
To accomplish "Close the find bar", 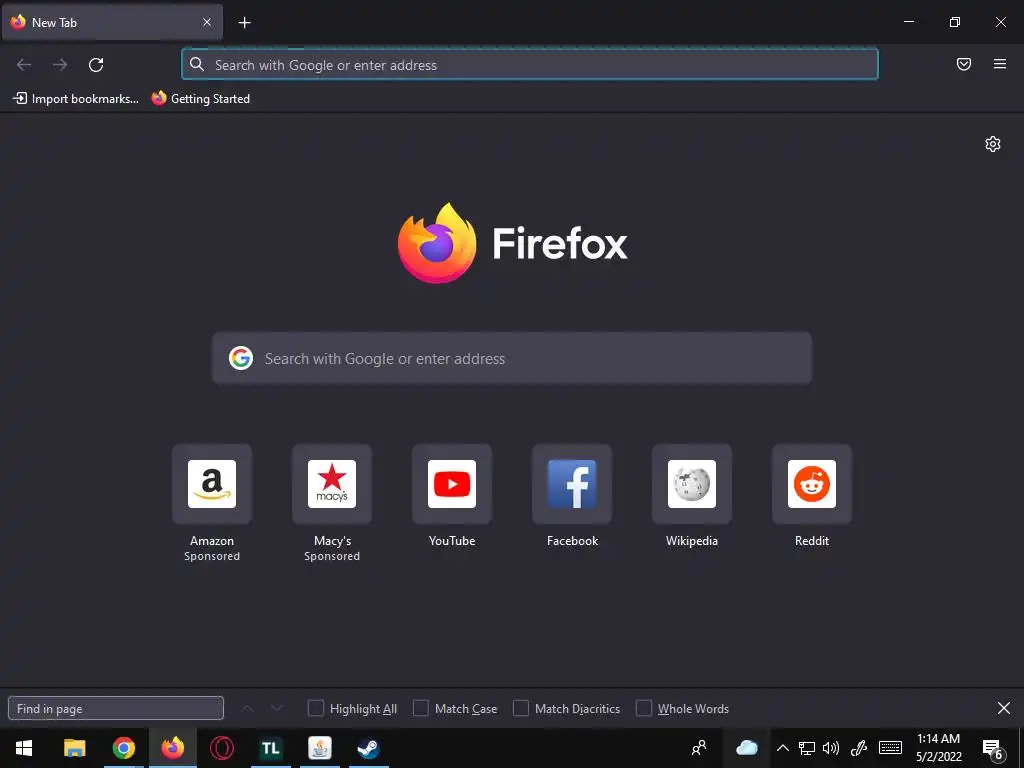I will tap(1004, 708).
